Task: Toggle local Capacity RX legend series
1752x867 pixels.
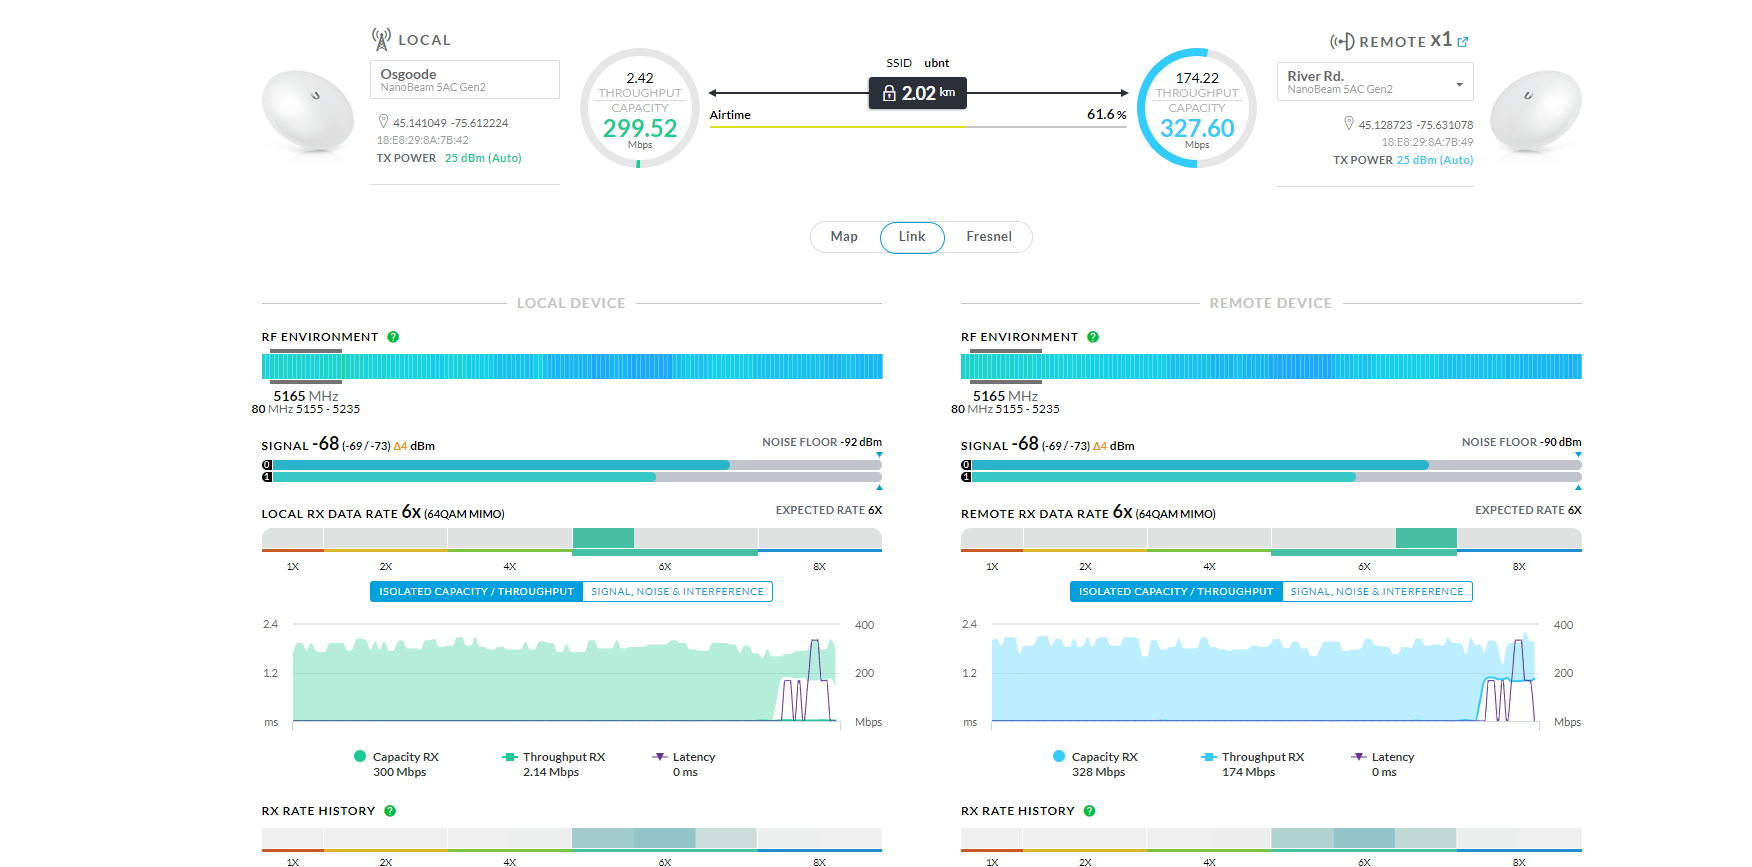Action: 397,757
